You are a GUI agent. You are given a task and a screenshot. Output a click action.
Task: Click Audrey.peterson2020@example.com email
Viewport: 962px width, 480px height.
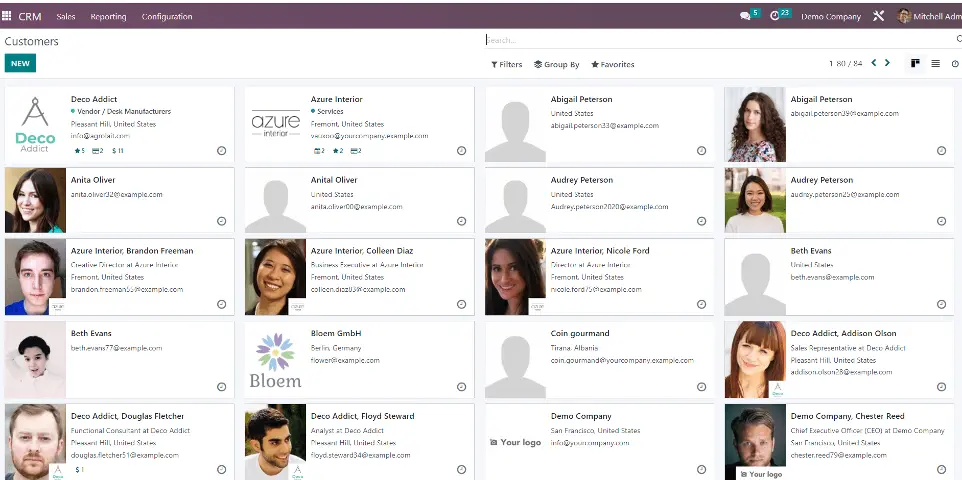coord(609,207)
